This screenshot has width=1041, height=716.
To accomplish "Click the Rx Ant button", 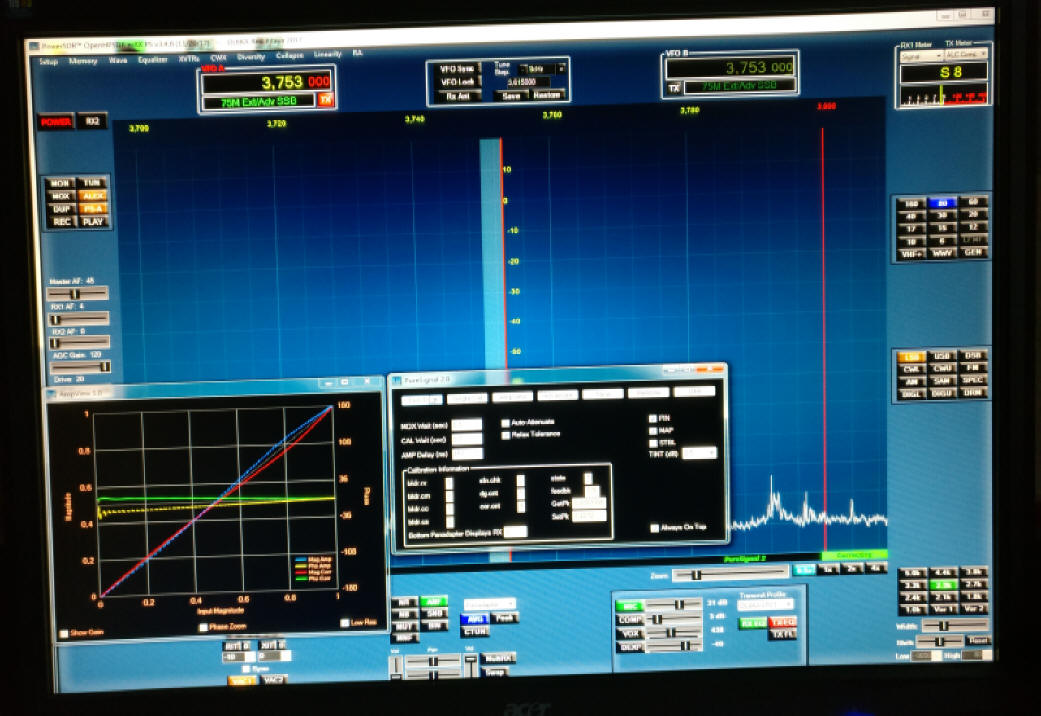I will point(457,96).
